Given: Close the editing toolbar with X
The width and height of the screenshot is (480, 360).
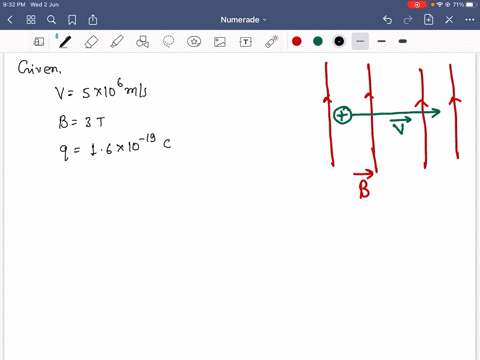Looking at the screenshot, I should (449, 20).
